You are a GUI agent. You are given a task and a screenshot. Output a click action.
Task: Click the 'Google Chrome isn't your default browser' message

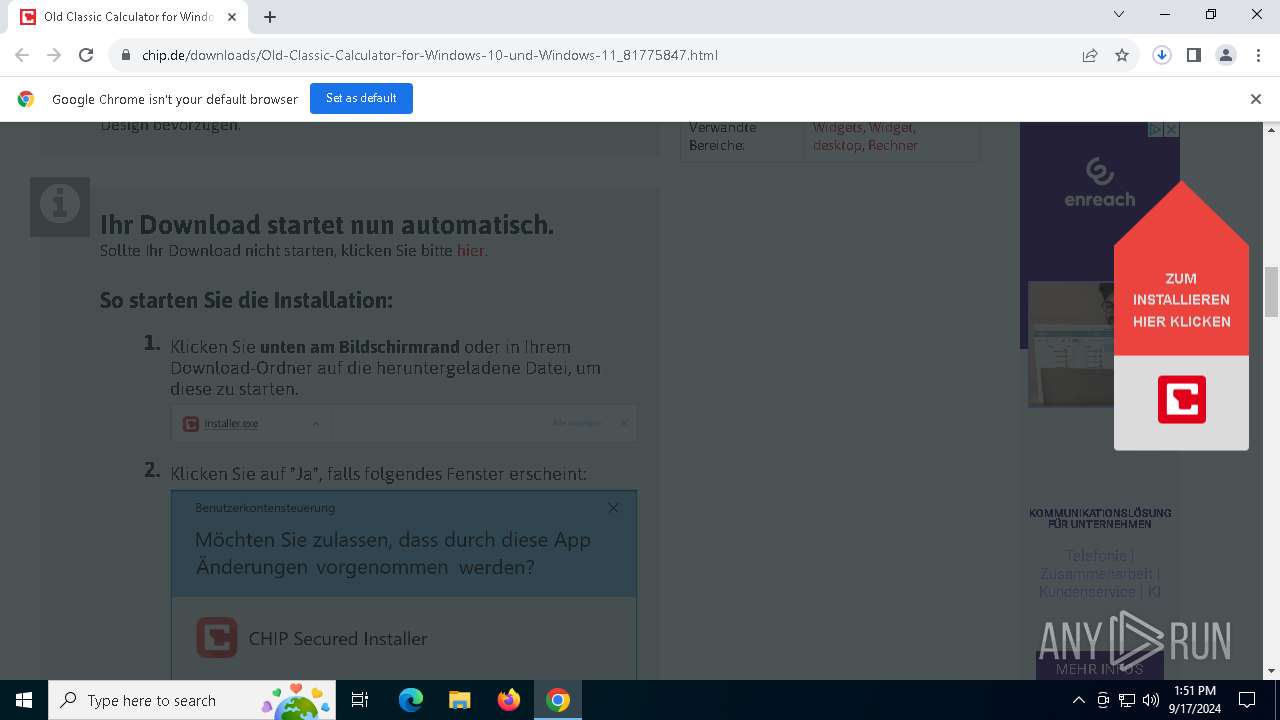pos(175,99)
